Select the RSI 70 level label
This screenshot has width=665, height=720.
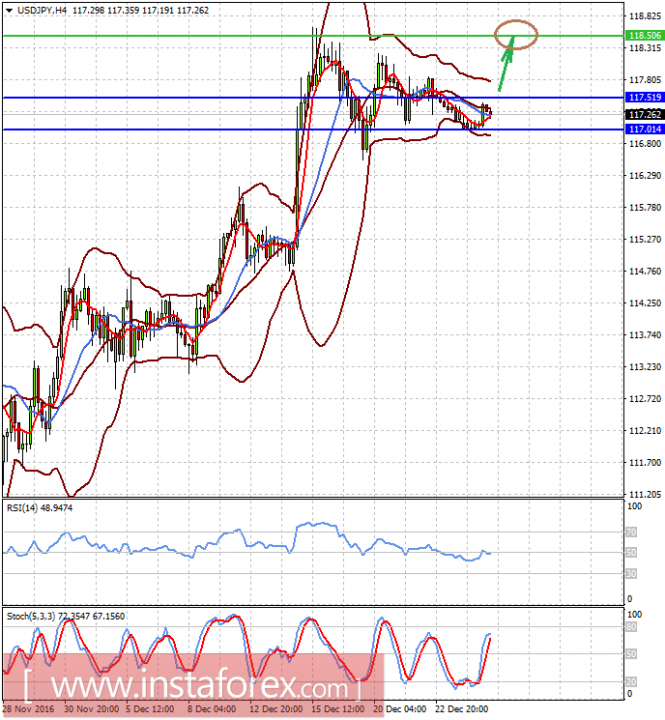[x=631, y=533]
